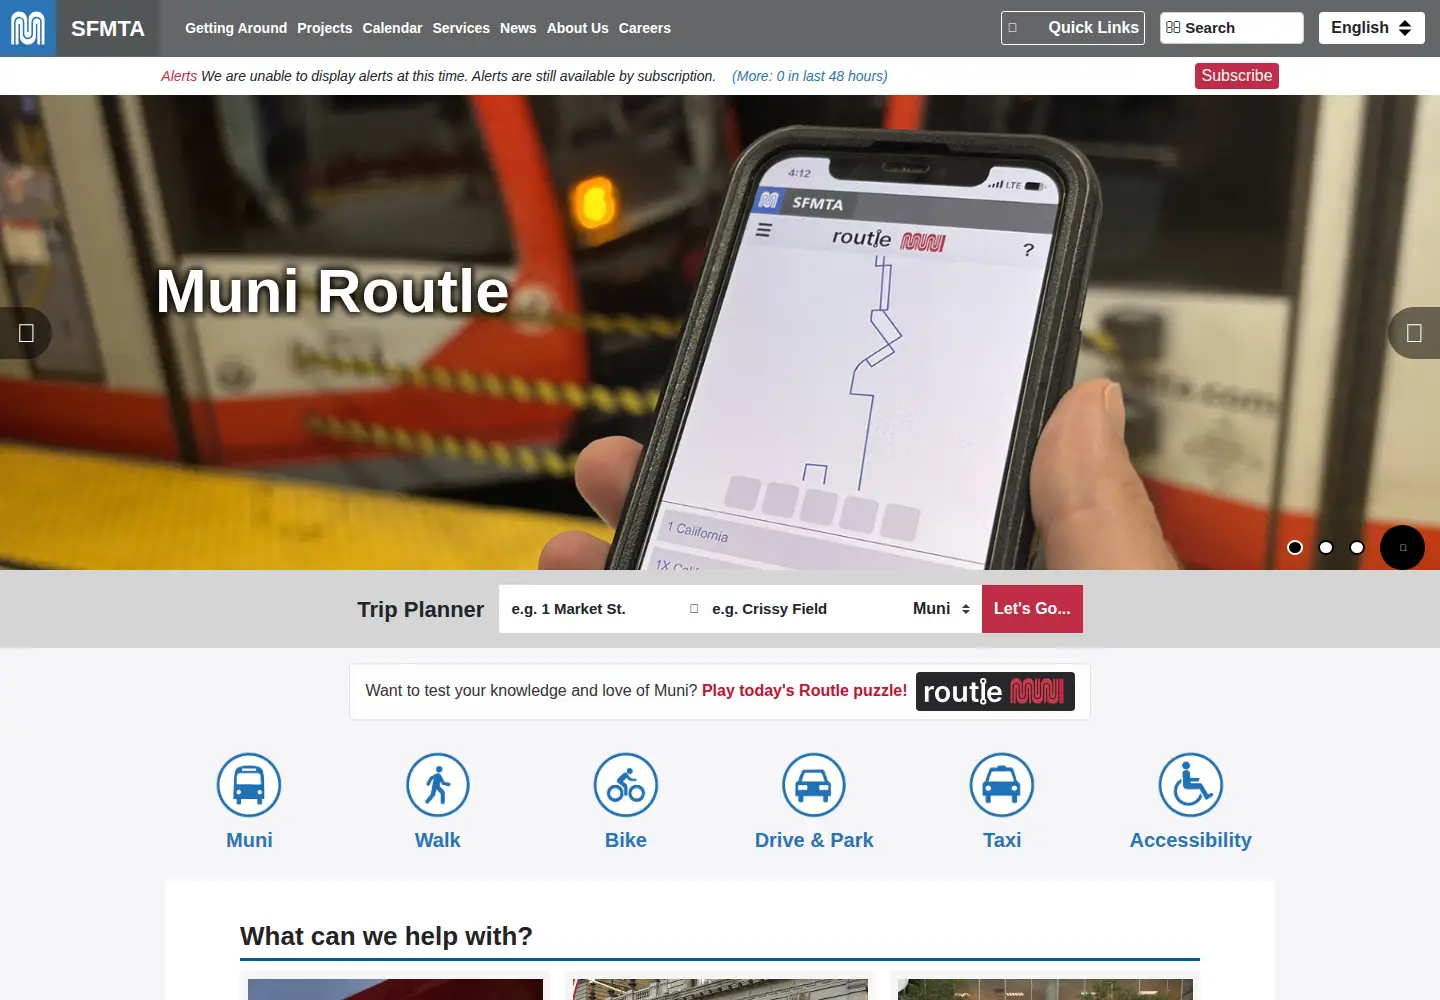Image resolution: width=1440 pixels, height=1000 pixels.
Task: Open the Drive & Park car icon
Action: 814,785
